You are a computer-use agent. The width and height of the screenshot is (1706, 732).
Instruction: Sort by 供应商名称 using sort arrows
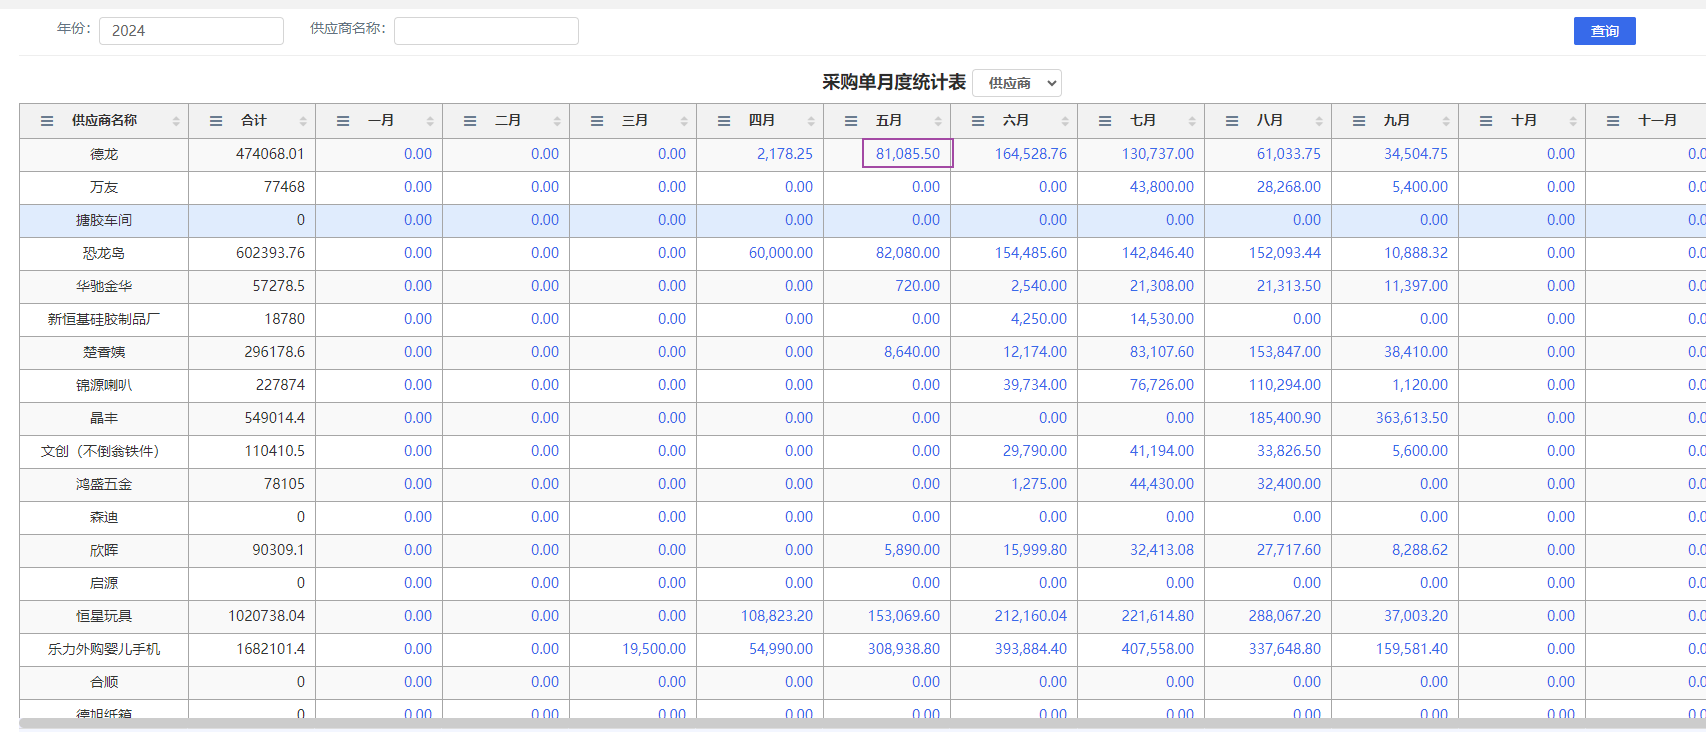pyautogui.click(x=176, y=121)
